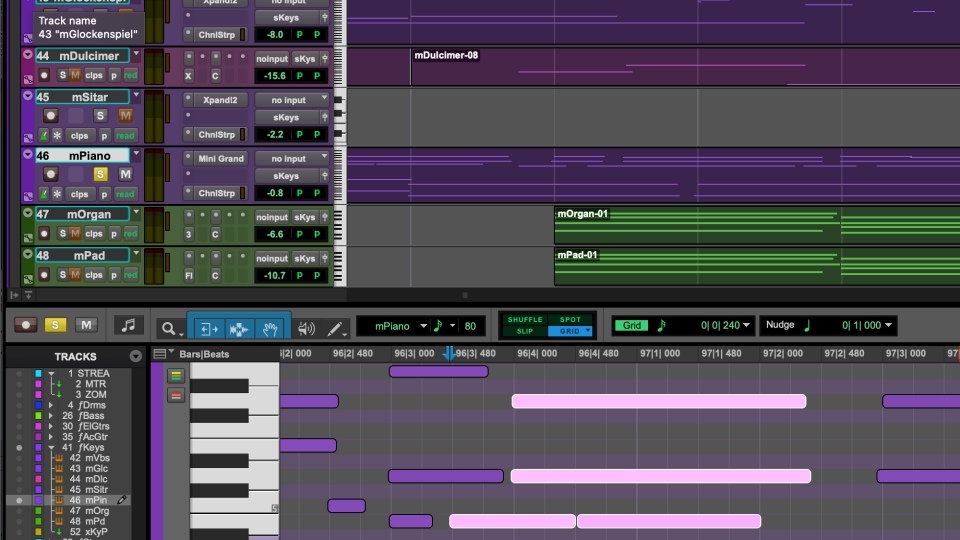Toggle the Play MIDI notes speaker icon
Image resolution: width=960 pixels, height=540 pixels.
[306, 329]
